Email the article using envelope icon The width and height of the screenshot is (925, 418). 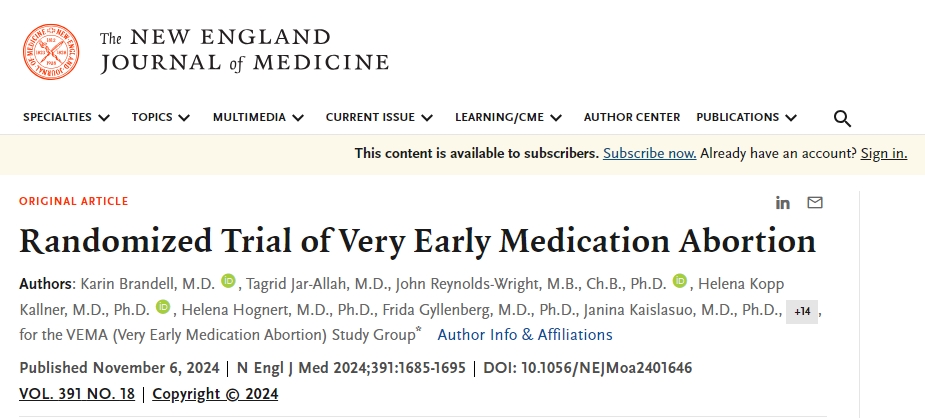(x=815, y=202)
